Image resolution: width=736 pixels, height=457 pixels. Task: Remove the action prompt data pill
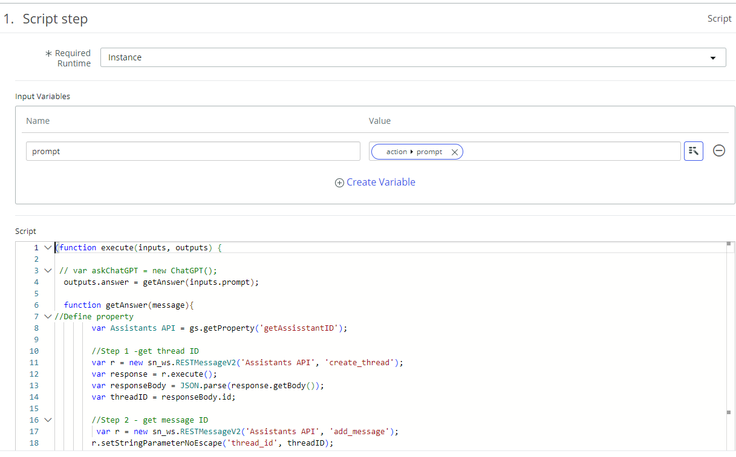click(454, 152)
